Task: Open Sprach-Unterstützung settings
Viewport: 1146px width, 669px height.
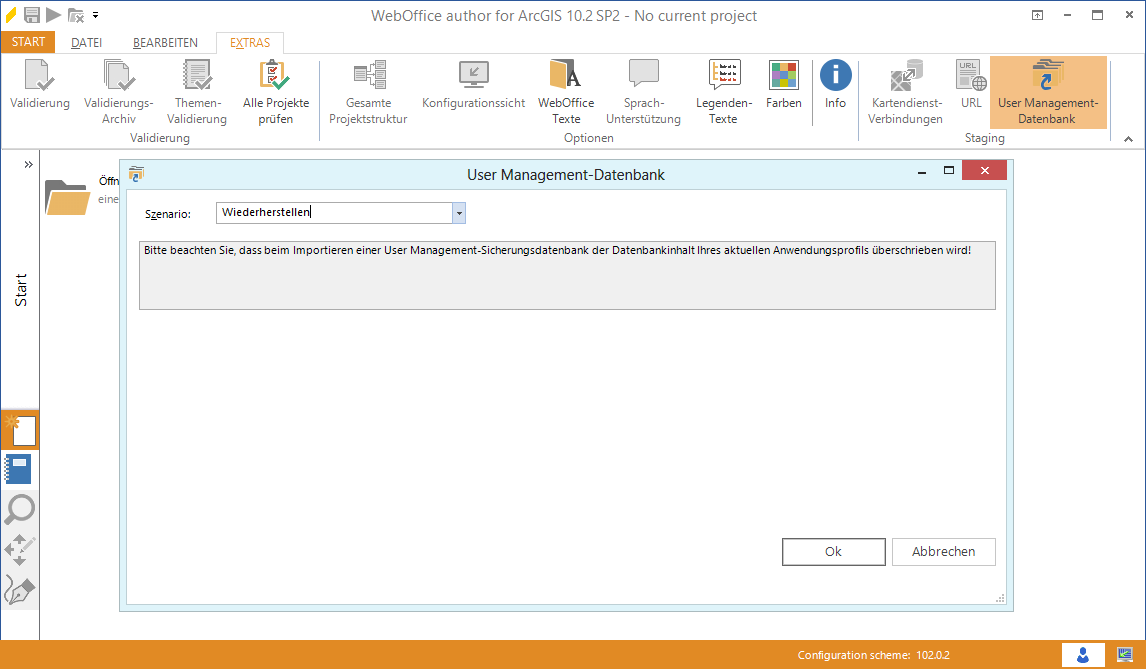Action: point(643,88)
